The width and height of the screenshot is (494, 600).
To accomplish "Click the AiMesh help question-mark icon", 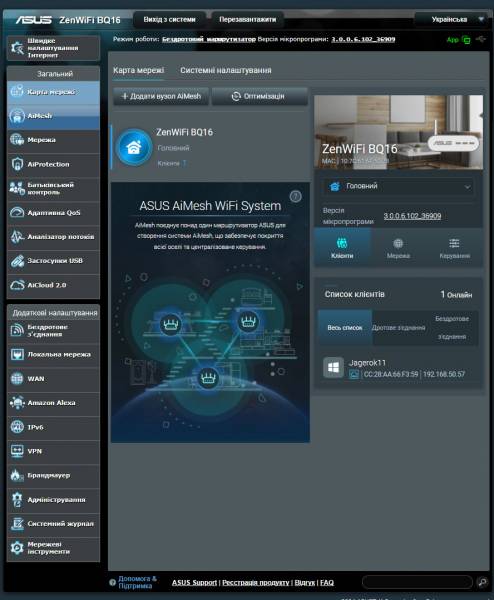I will [x=295, y=196].
